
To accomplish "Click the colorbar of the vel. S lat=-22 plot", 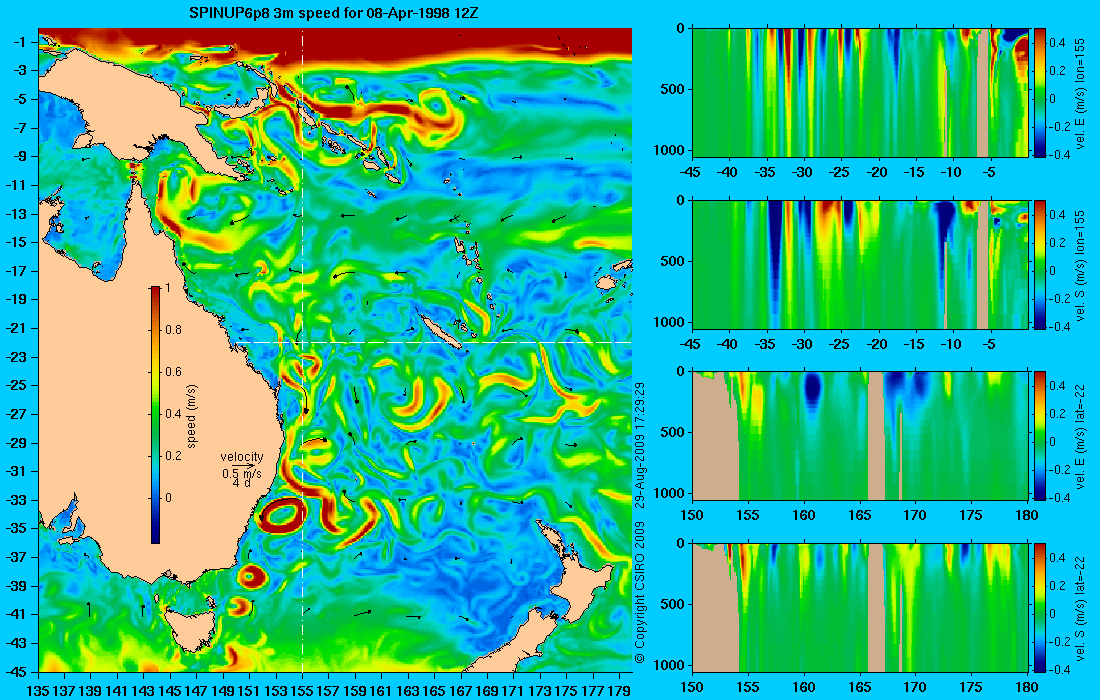I will click(x=1040, y=607).
